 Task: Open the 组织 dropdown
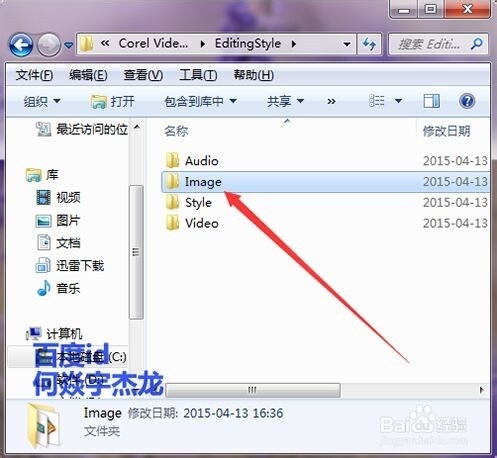(42, 101)
